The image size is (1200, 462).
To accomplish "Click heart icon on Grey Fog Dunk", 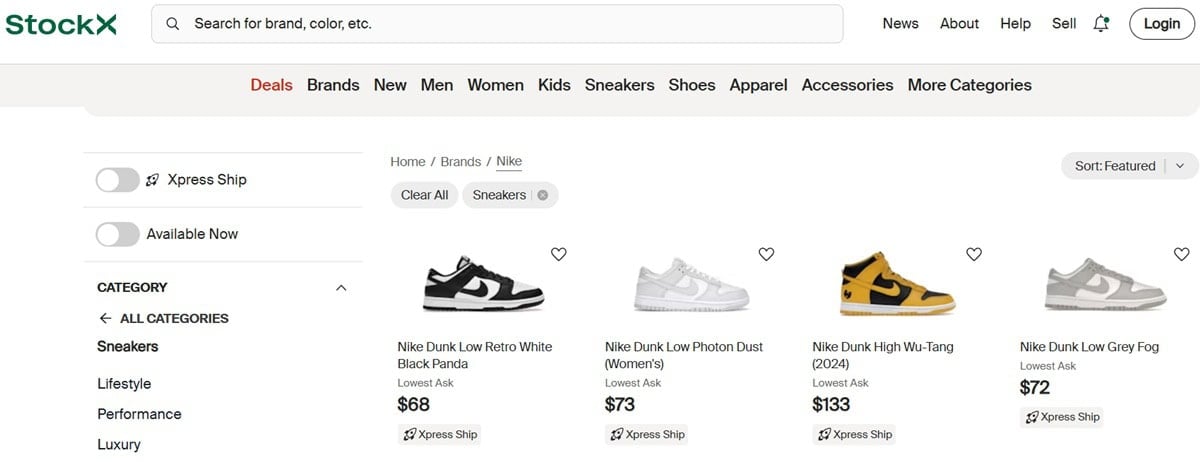I will coord(1181,254).
